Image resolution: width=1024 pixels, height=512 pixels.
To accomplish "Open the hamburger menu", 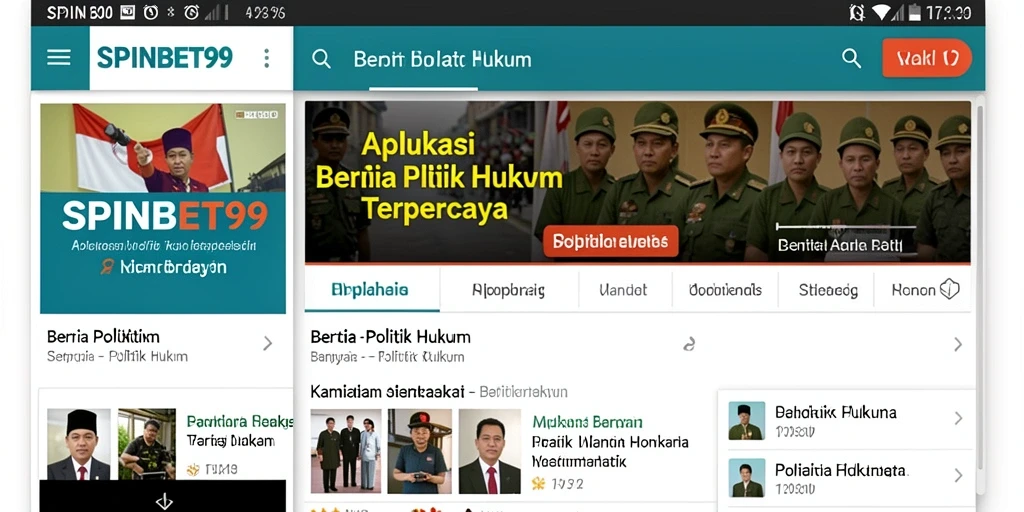I will pyautogui.click(x=59, y=58).
